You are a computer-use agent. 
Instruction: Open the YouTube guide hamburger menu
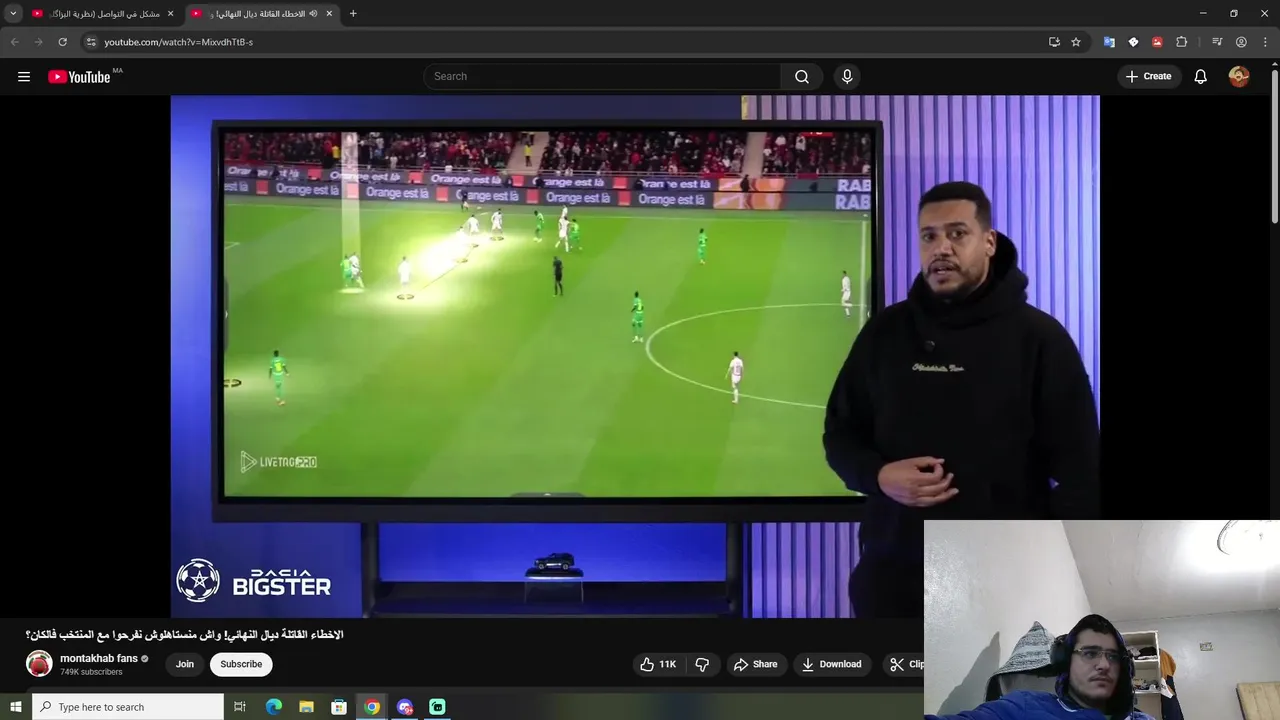coord(24,77)
